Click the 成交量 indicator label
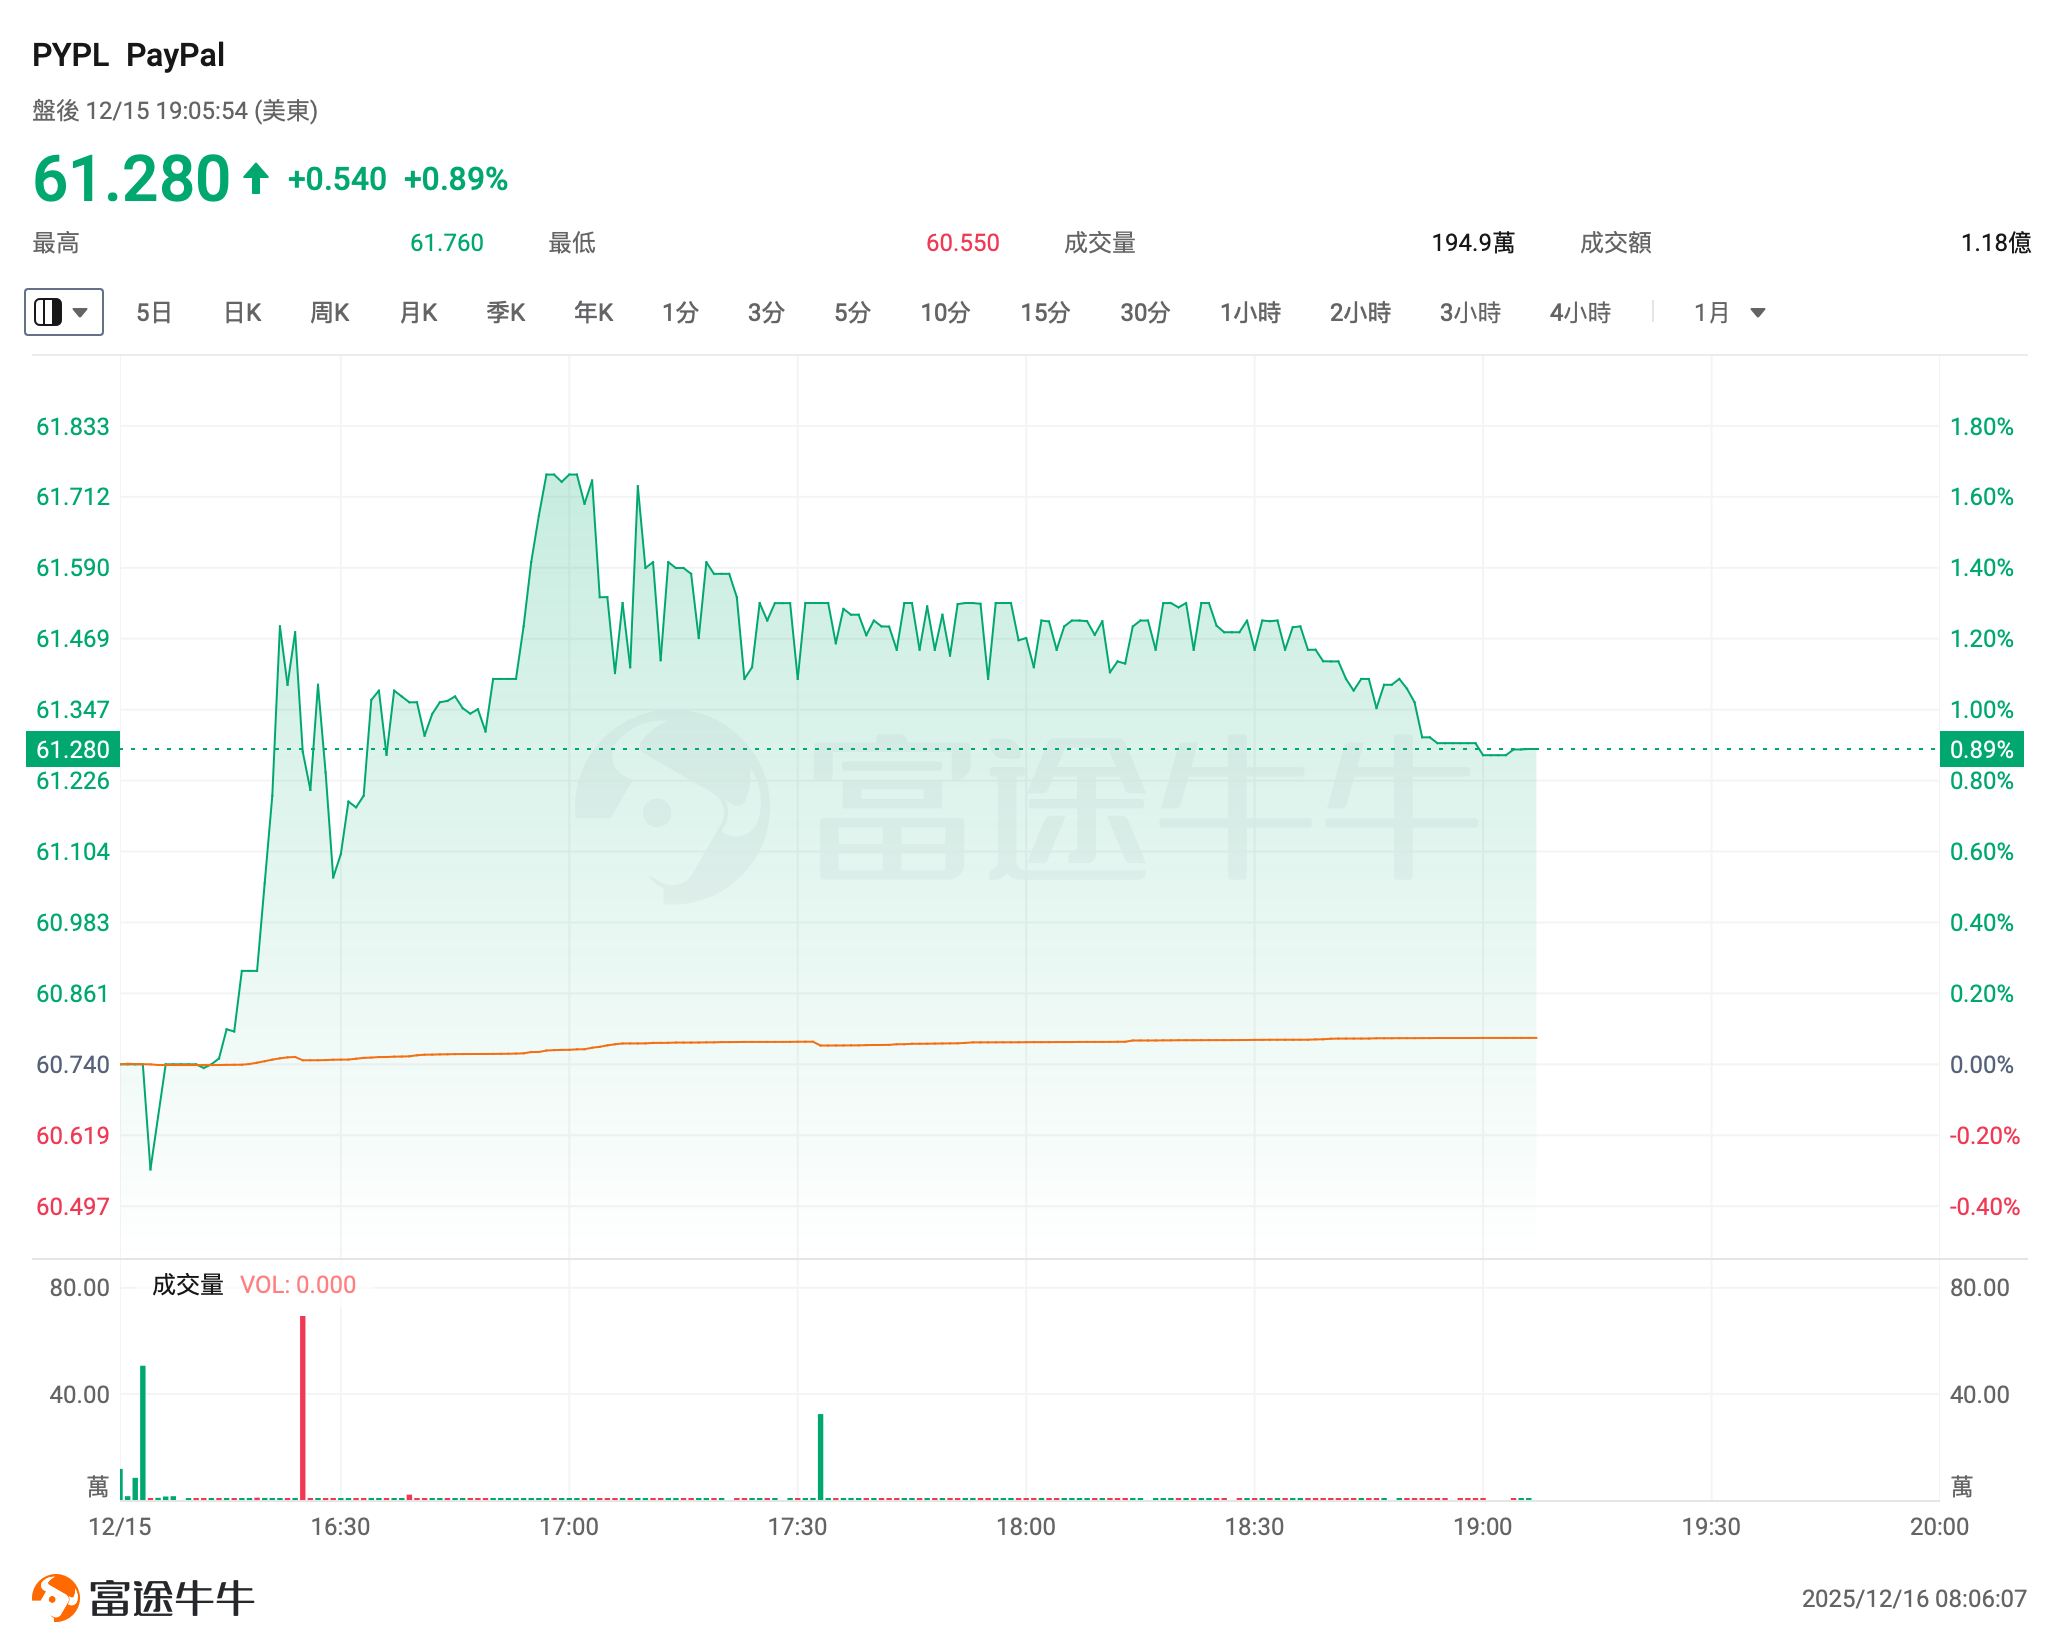Viewport: 2060px width, 1652px height. (187, 1285)
